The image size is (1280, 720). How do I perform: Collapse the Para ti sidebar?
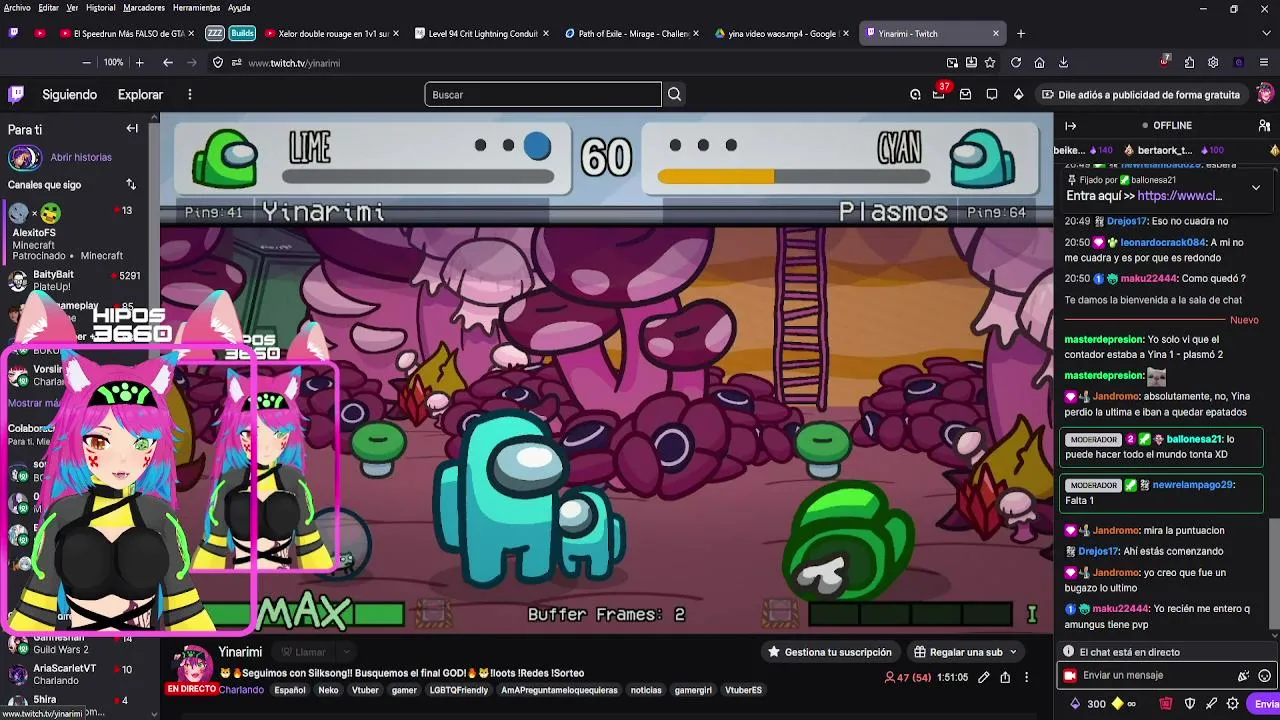point(132,128)
